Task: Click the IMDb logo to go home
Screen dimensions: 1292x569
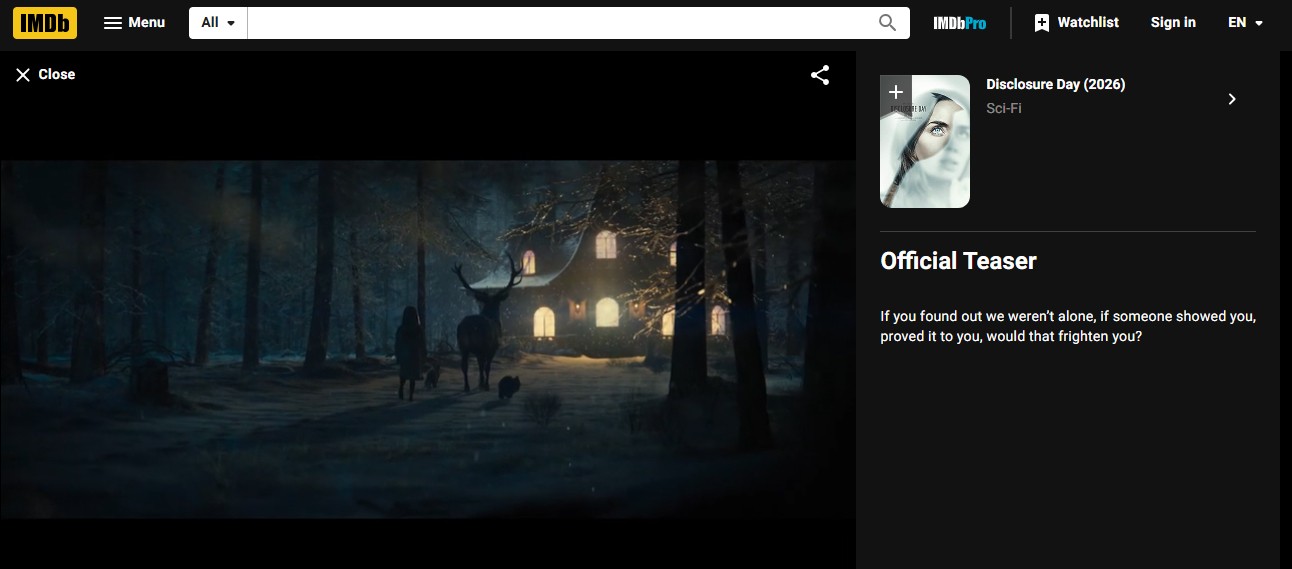Action: tap(45, 22)
